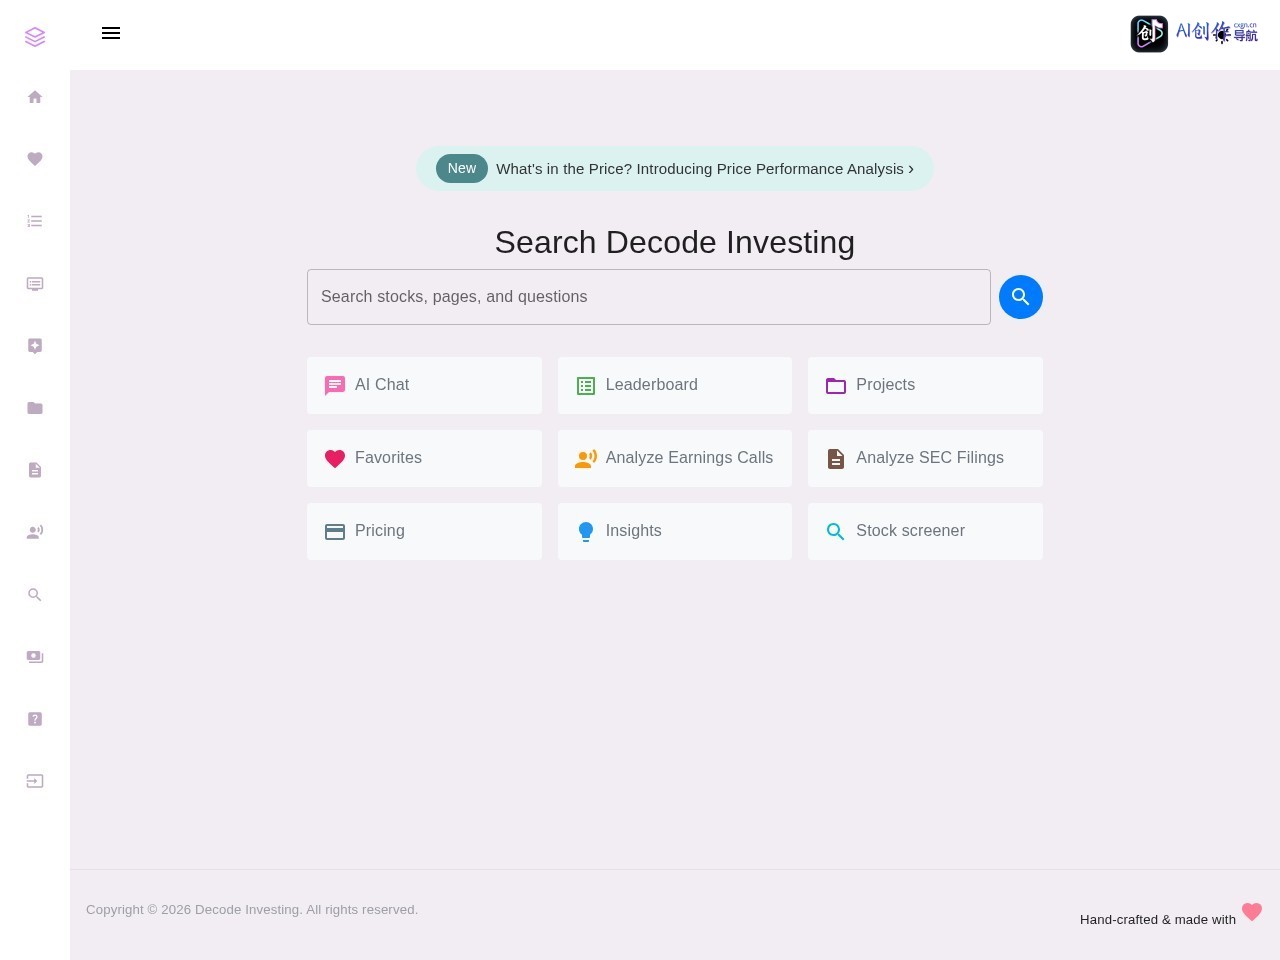Click the Search Decode Investing heading

675,242
